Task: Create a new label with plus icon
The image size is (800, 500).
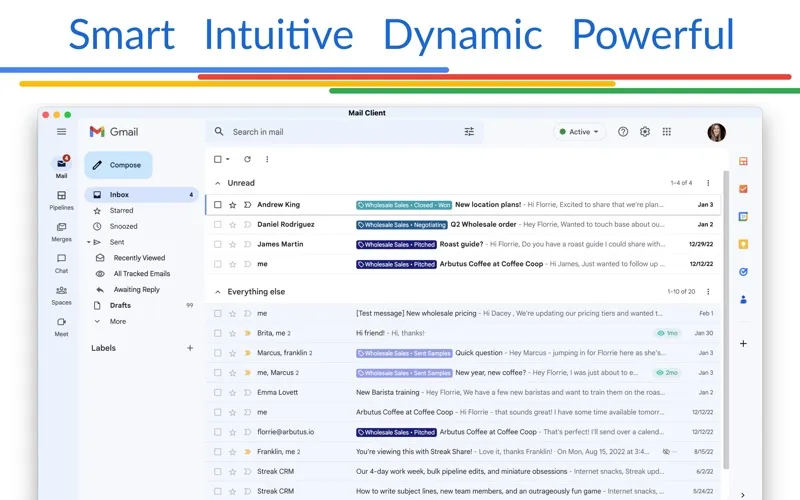Action: pyautogui.click(x=190, y=348)
